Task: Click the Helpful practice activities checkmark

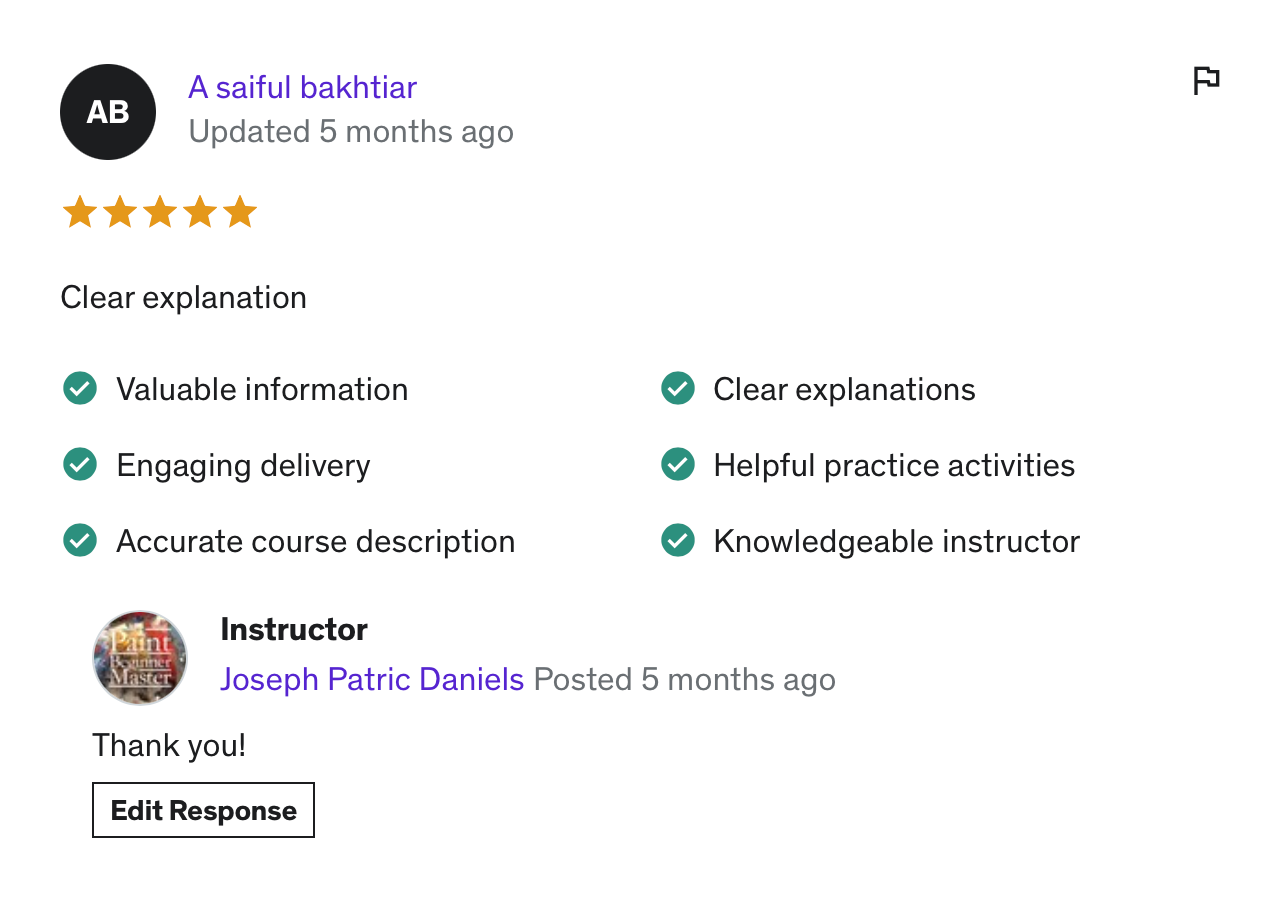Action: 678,464
